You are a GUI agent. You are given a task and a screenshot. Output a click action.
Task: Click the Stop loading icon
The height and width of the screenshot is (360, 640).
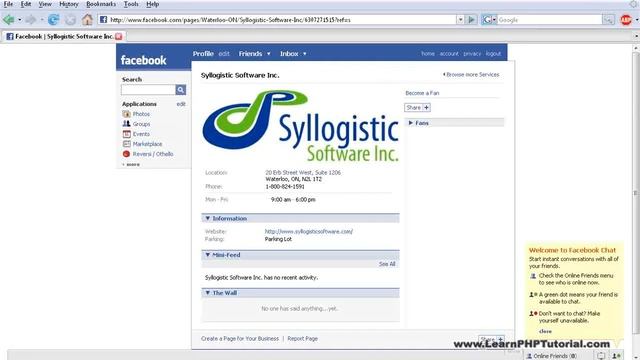[71, 20]
